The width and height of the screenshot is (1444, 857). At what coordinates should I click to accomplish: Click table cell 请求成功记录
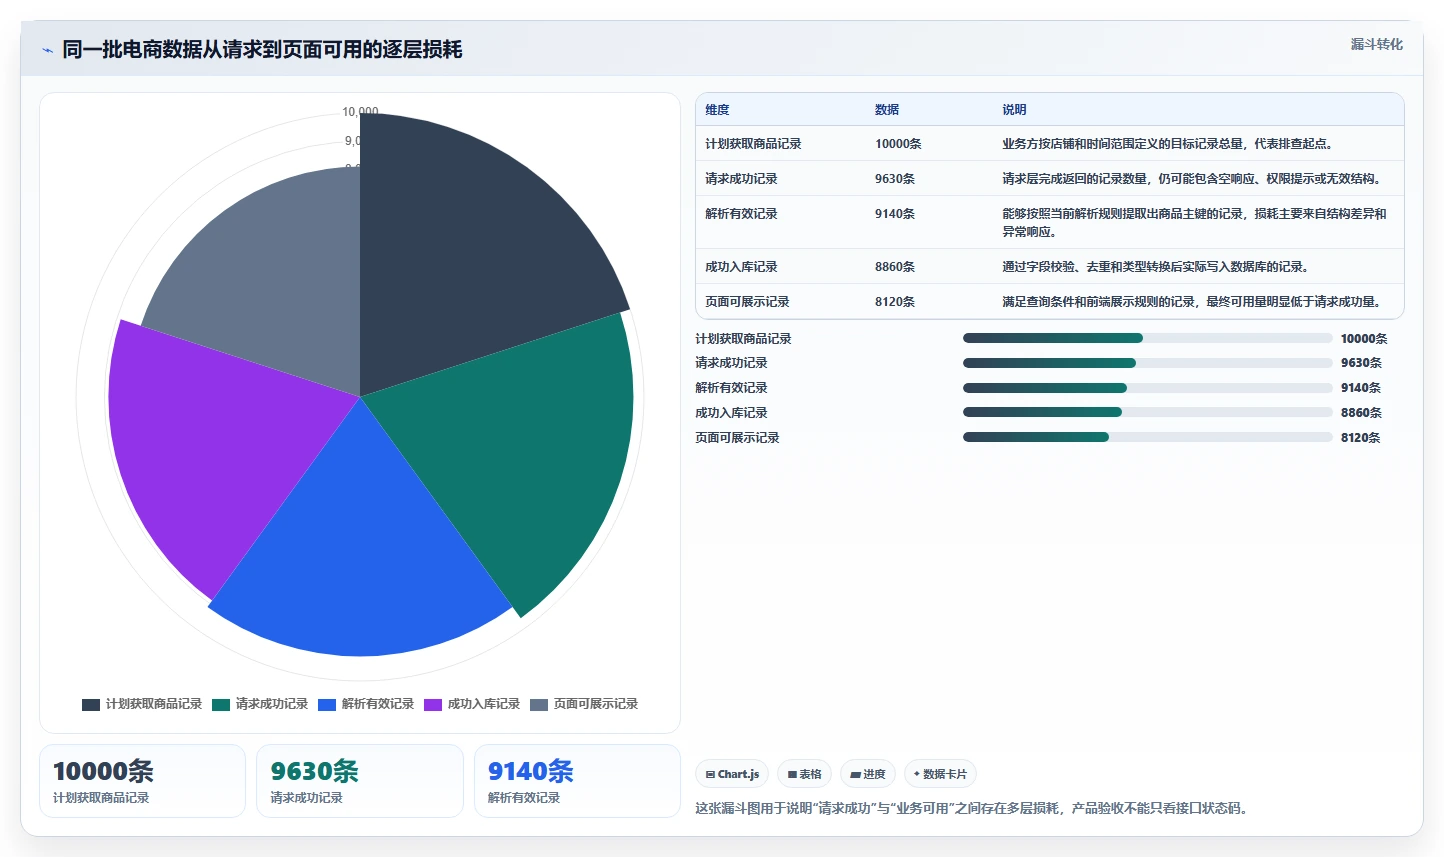(x=741, y=179)
